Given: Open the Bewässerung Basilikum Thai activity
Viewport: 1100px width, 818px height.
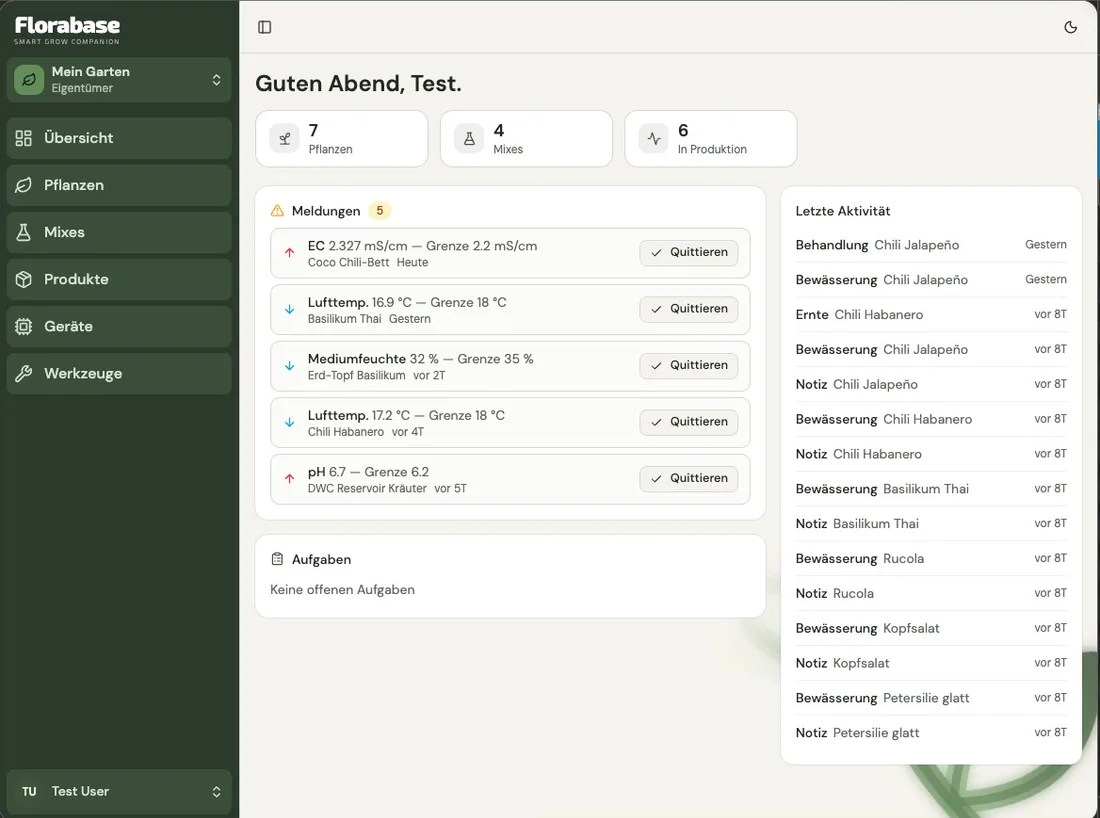Looking at the screenshot, I should 931,489.
